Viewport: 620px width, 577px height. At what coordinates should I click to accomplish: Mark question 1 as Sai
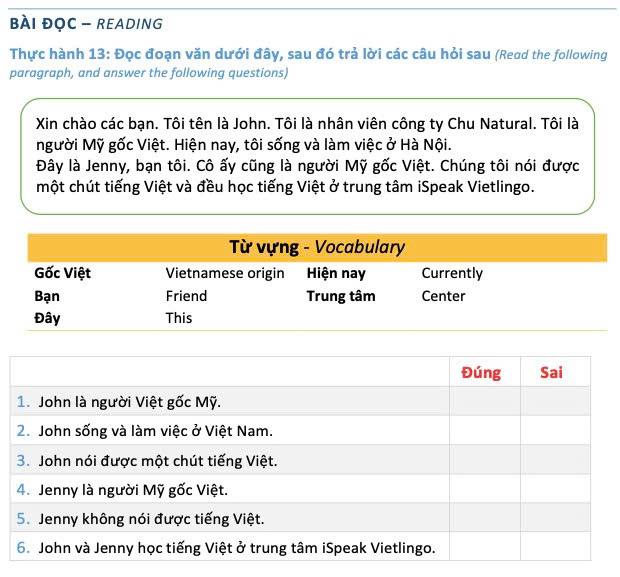[554, 402]
